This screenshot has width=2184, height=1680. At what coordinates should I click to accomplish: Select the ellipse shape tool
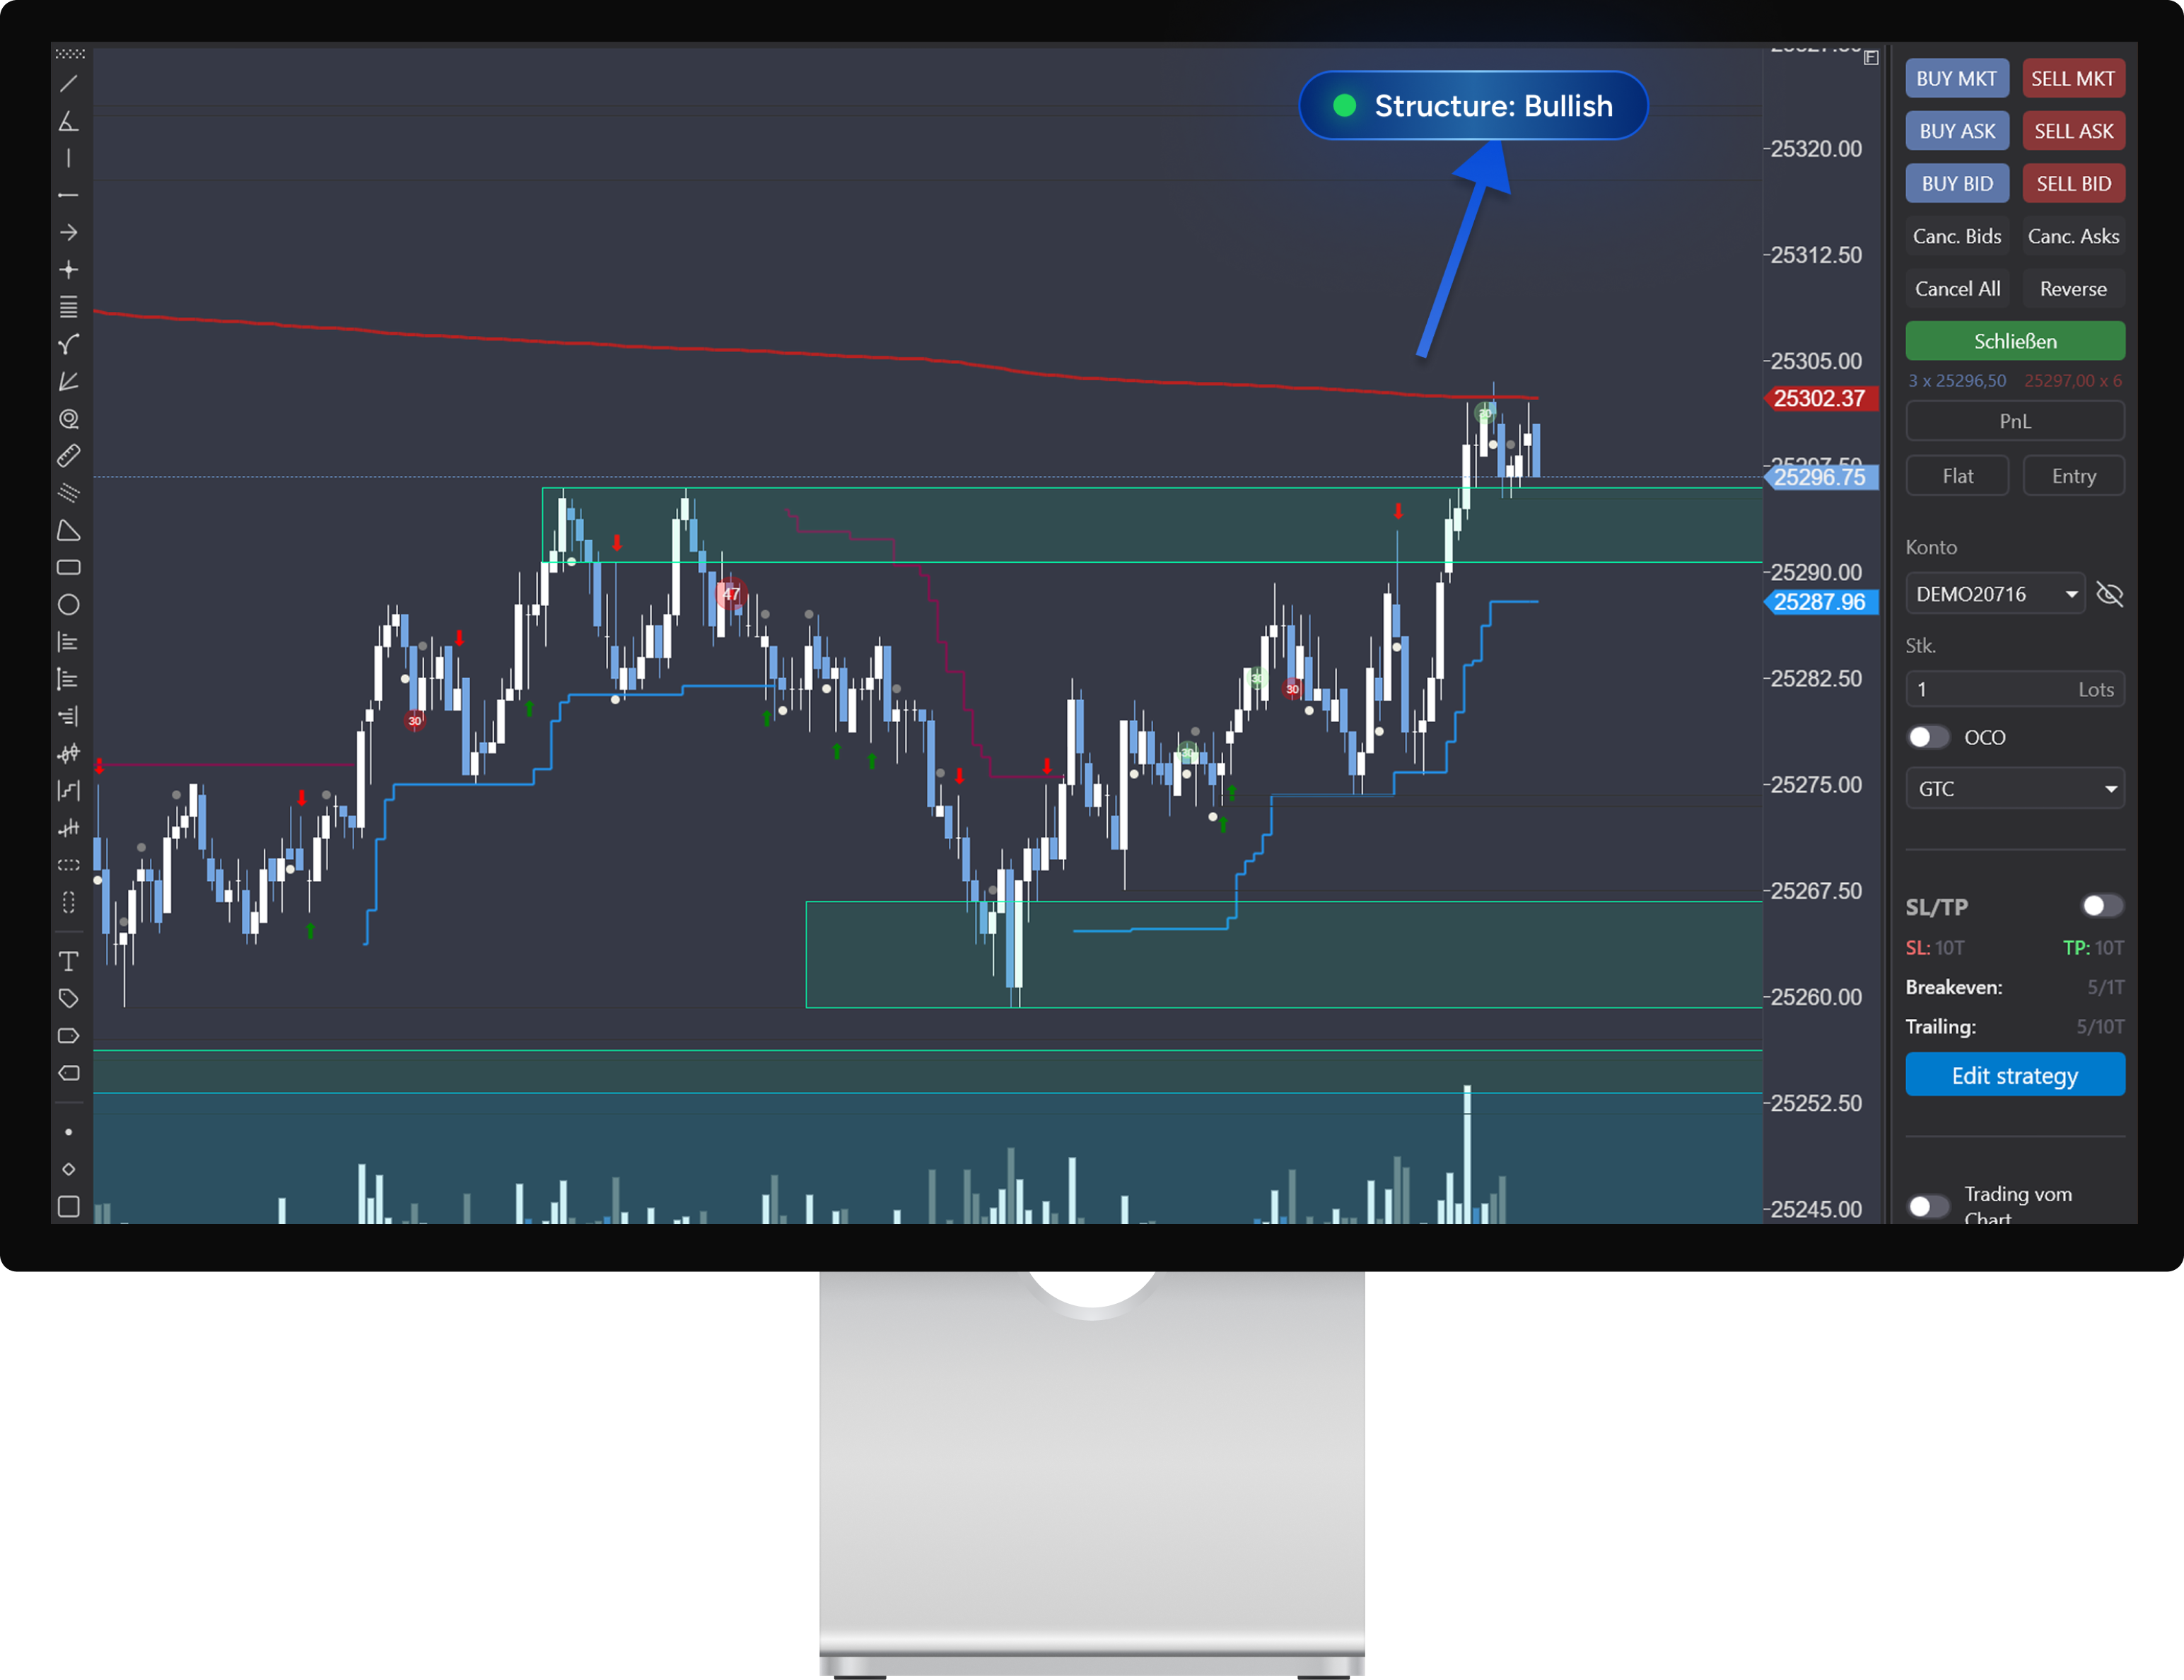click(68, 605)
